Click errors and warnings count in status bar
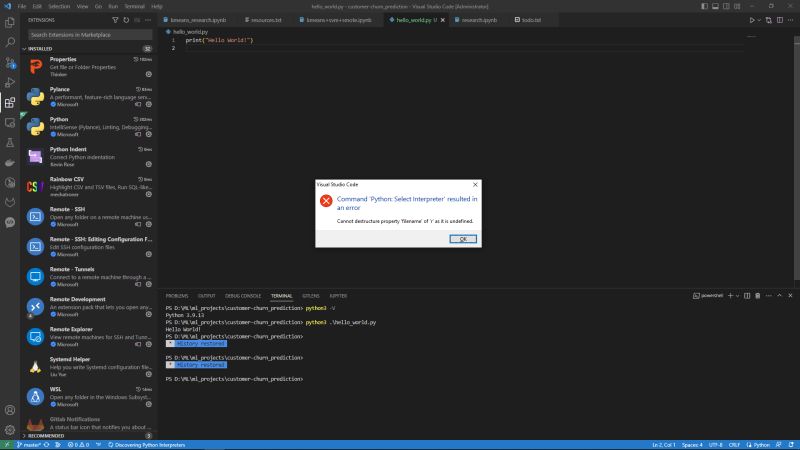 (x=79, y=445)
